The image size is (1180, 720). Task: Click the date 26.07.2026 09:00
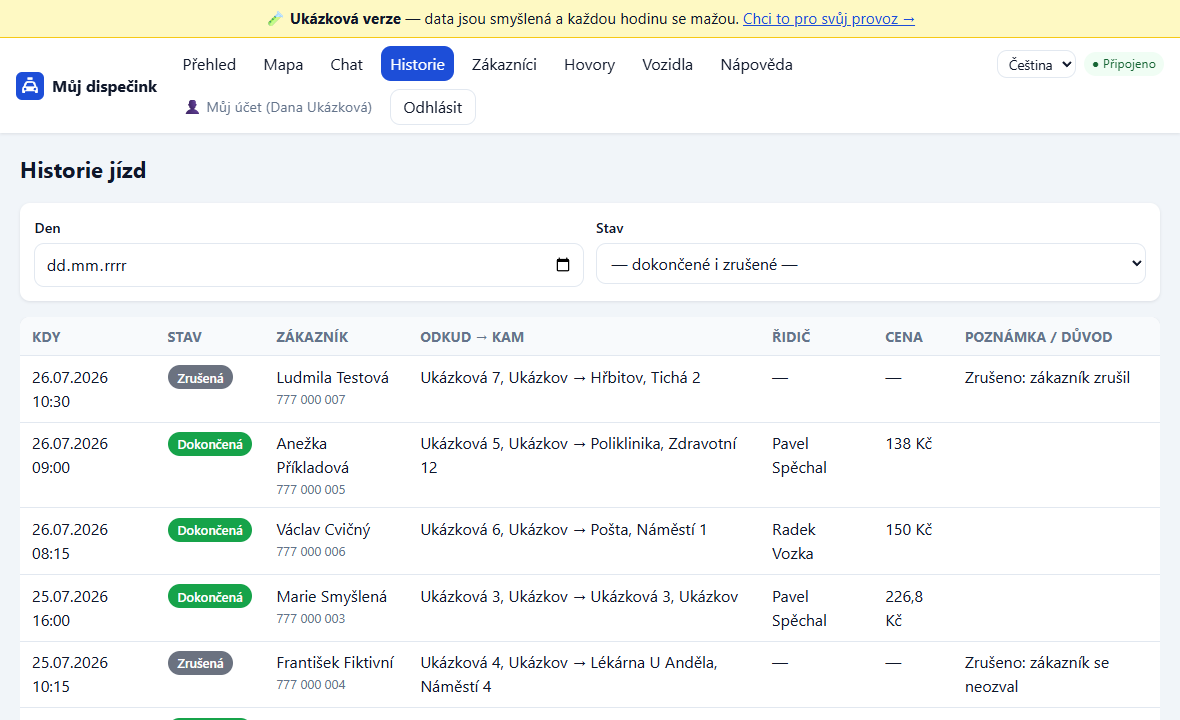(70, 456)
